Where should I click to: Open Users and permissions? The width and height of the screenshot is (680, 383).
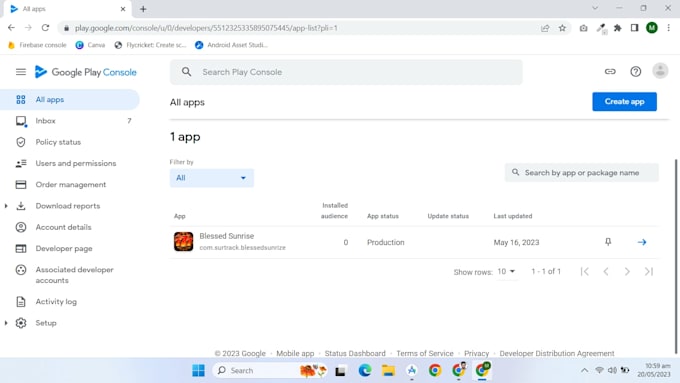(76, 163)
